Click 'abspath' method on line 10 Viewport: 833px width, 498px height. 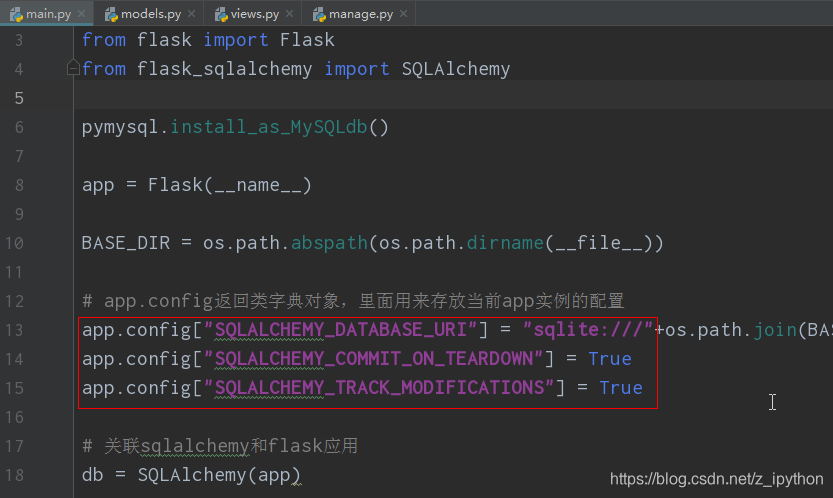tap(329, 243)
